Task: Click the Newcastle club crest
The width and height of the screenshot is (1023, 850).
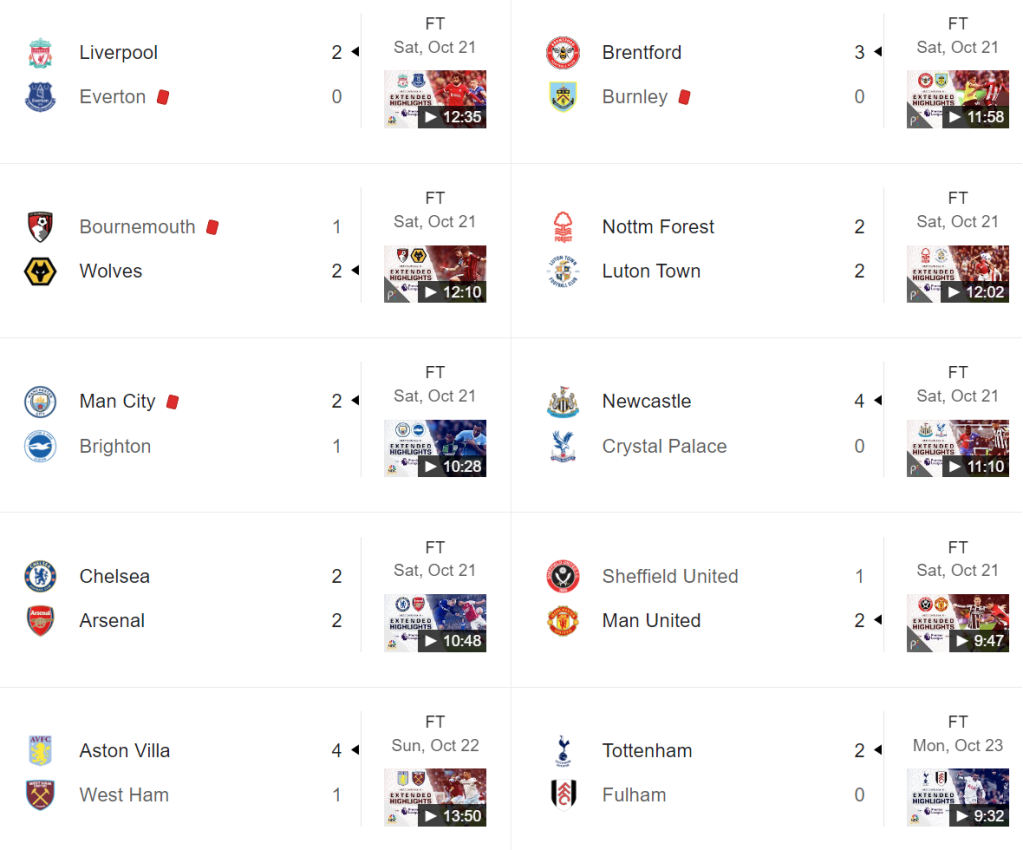Action: point(563,402)
